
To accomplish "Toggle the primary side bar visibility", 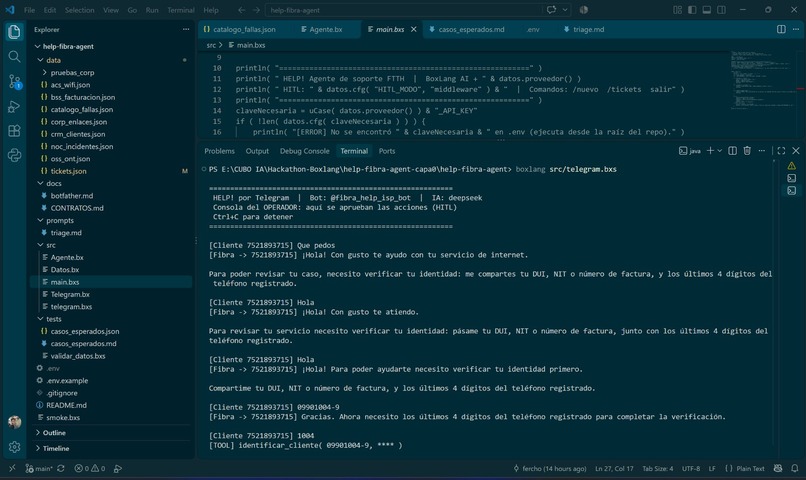I will 692,10.
